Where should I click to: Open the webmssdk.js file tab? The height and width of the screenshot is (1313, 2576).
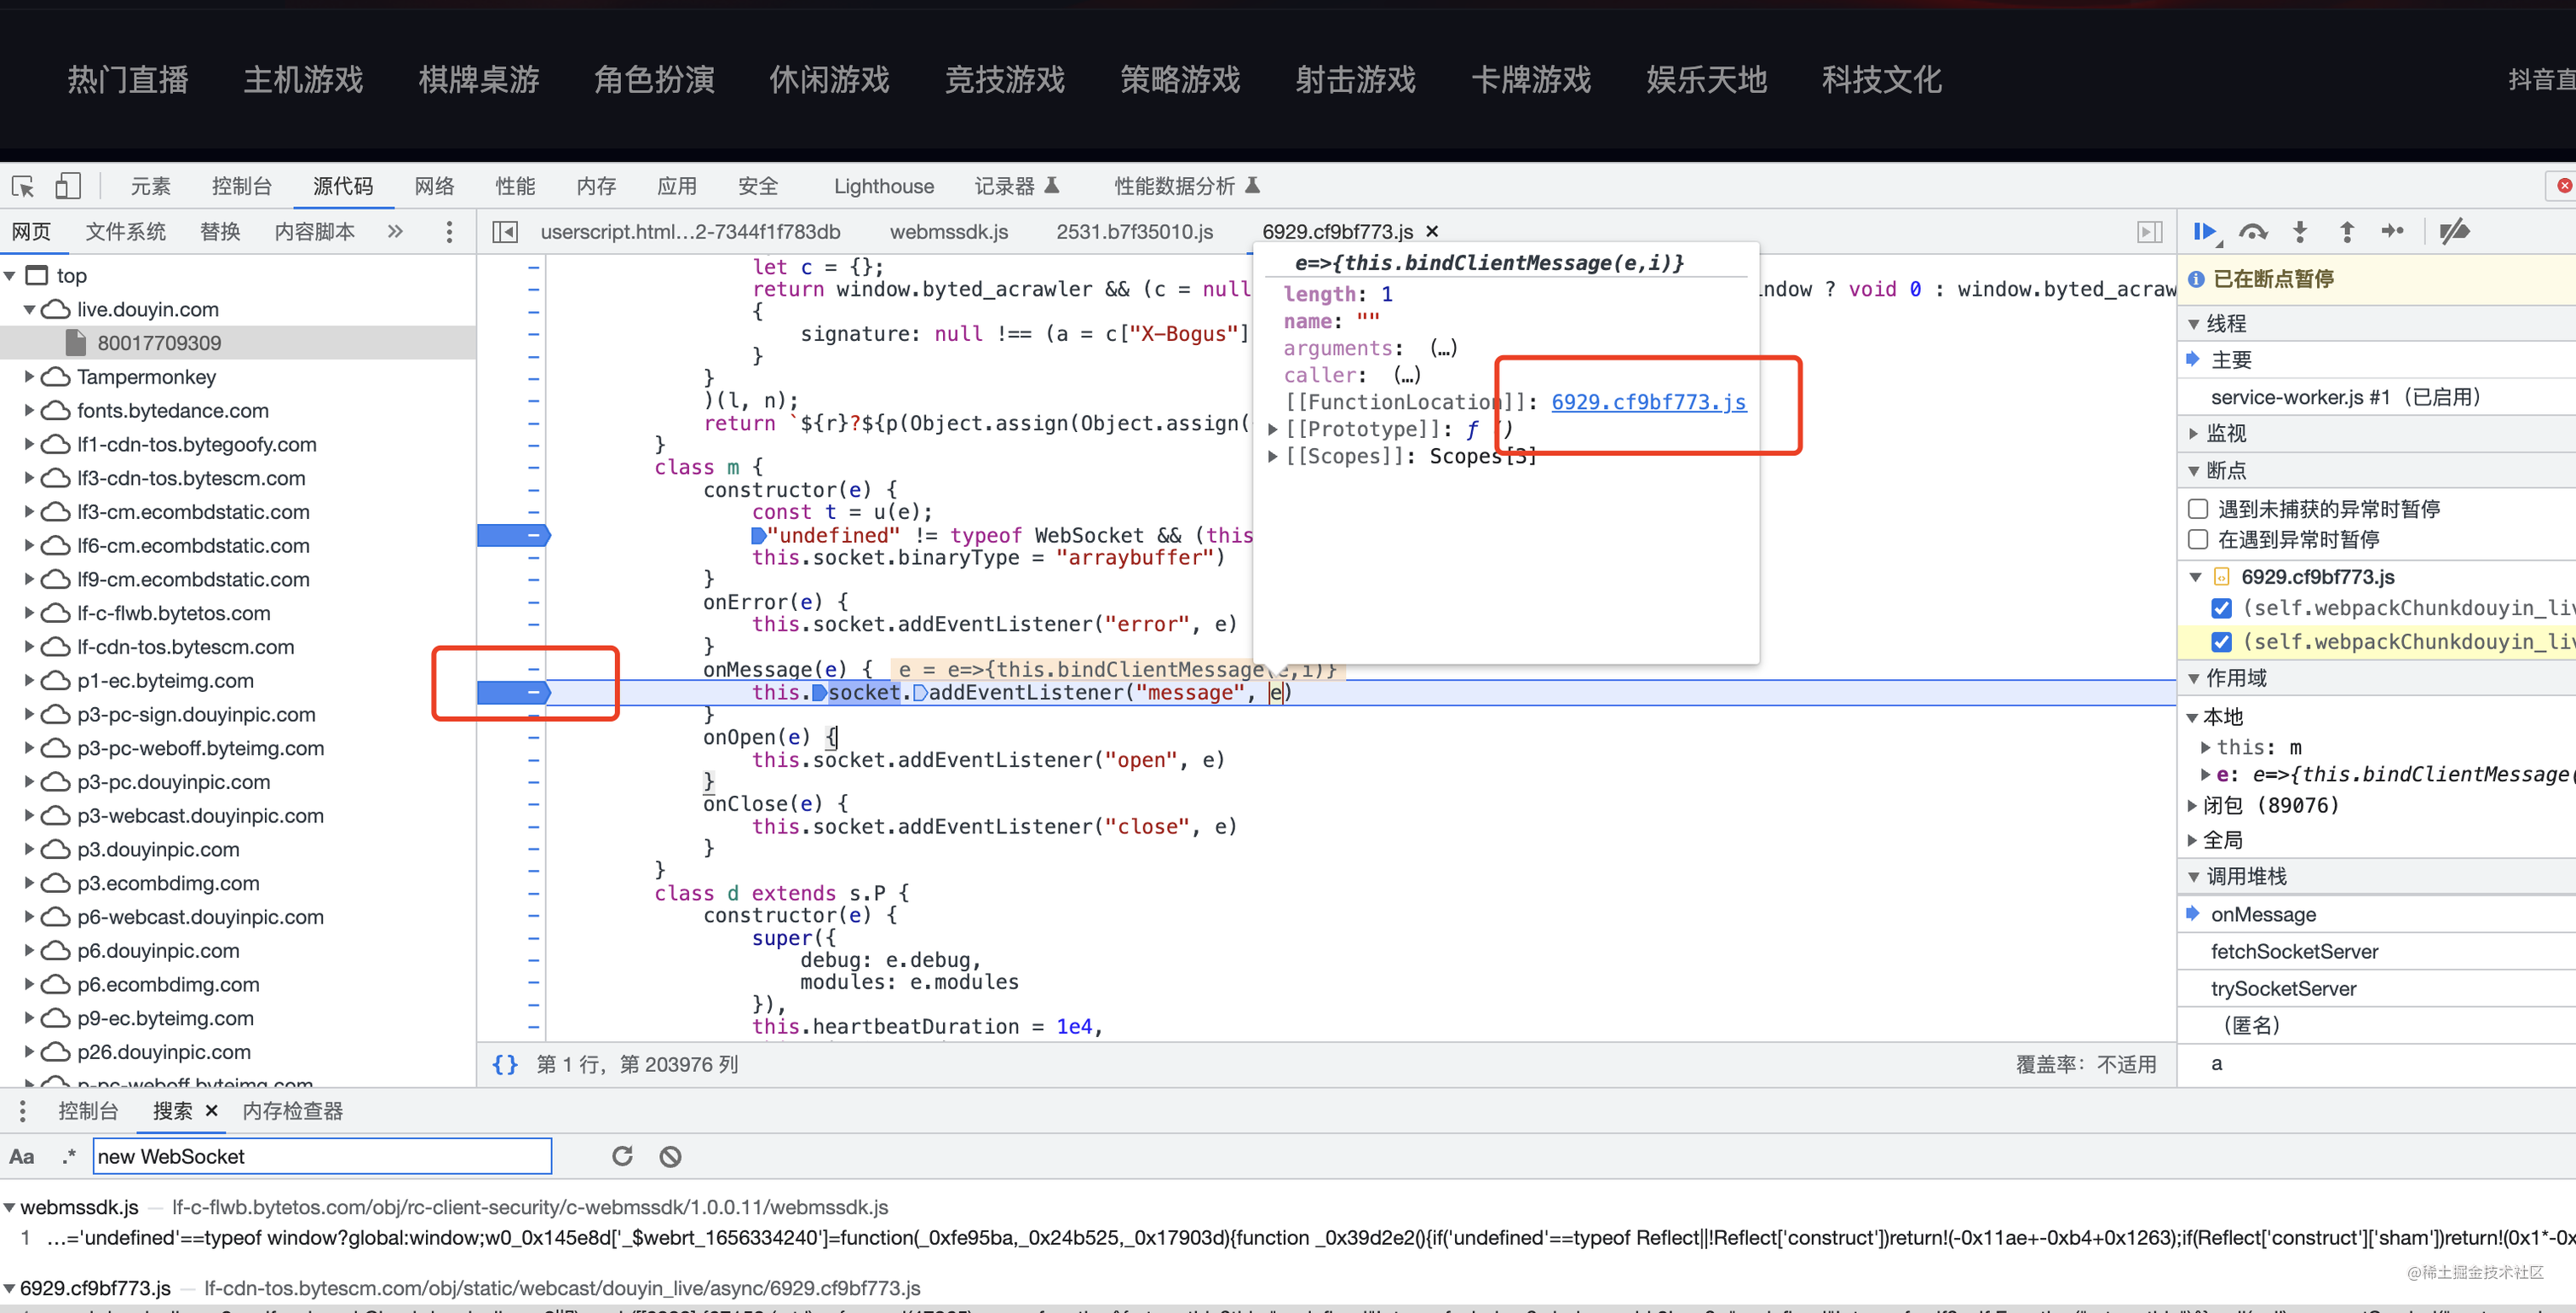948,232
